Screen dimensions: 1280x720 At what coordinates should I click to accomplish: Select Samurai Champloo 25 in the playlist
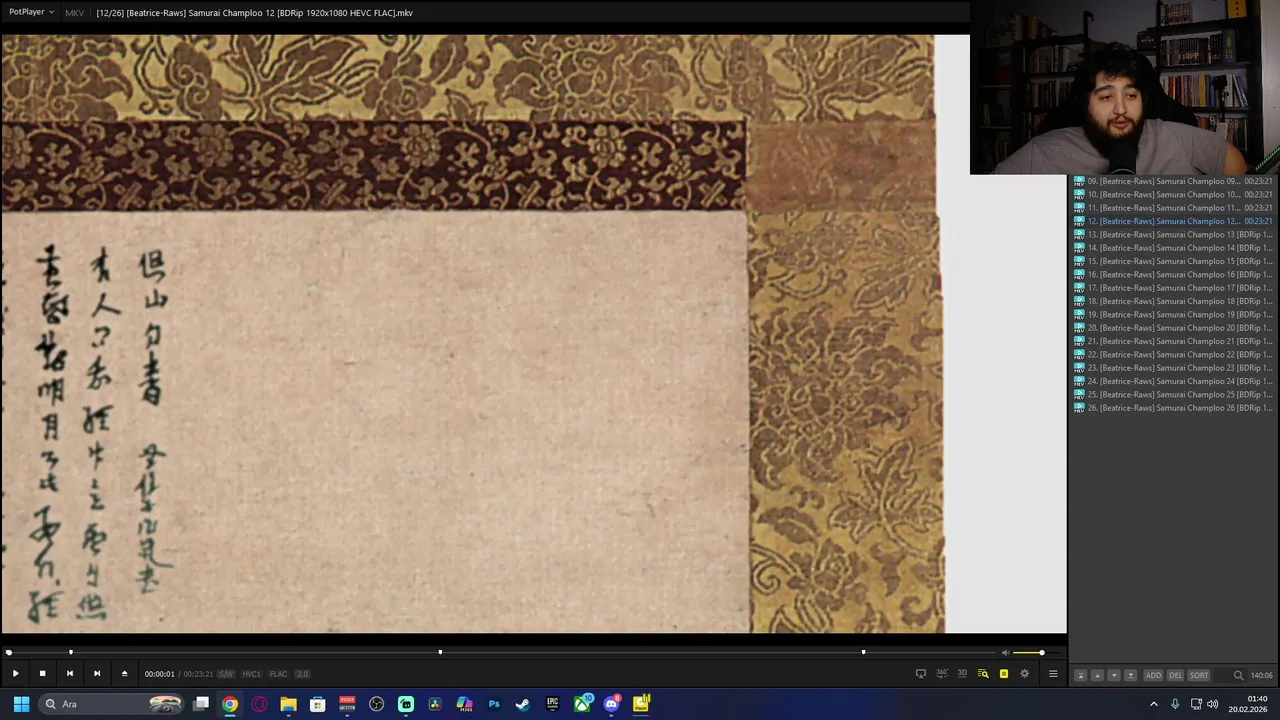pos(1173,394)
